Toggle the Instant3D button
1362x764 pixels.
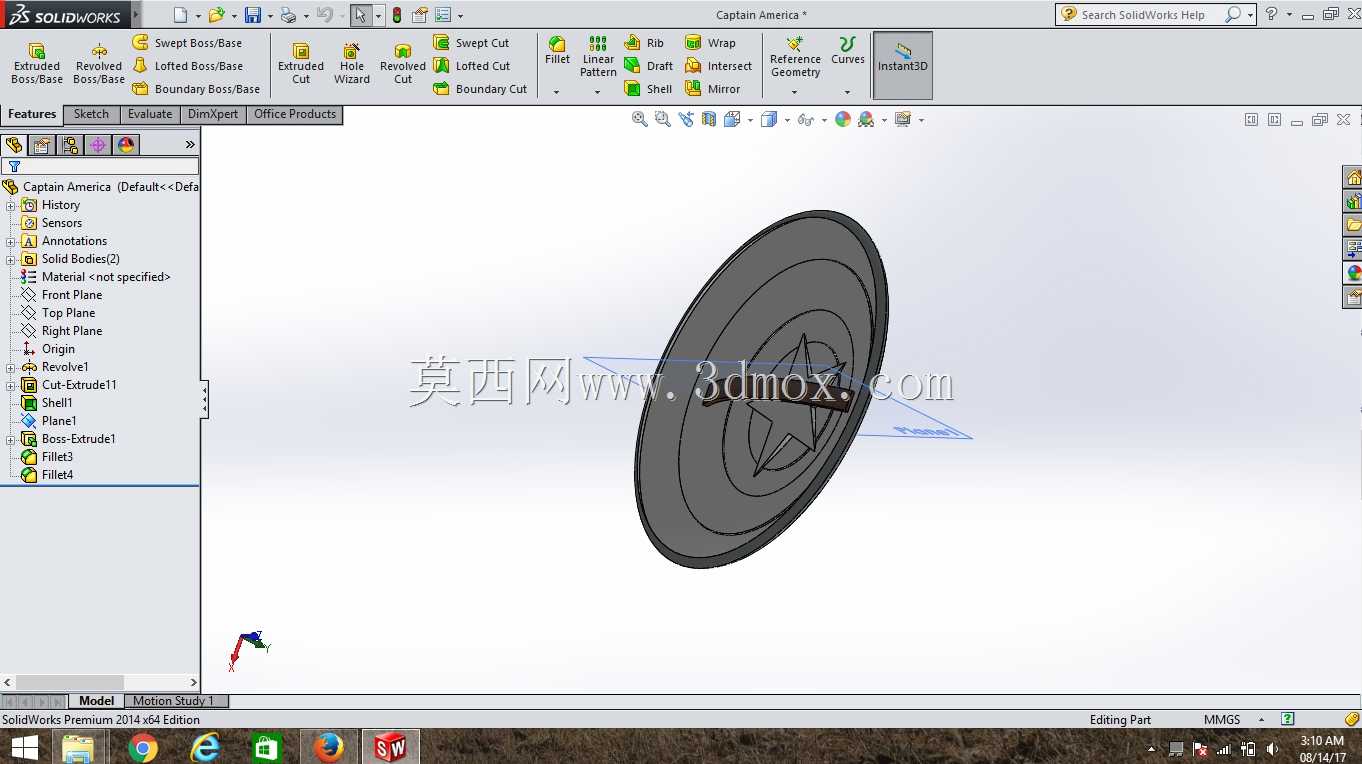[x=903, y=65]
